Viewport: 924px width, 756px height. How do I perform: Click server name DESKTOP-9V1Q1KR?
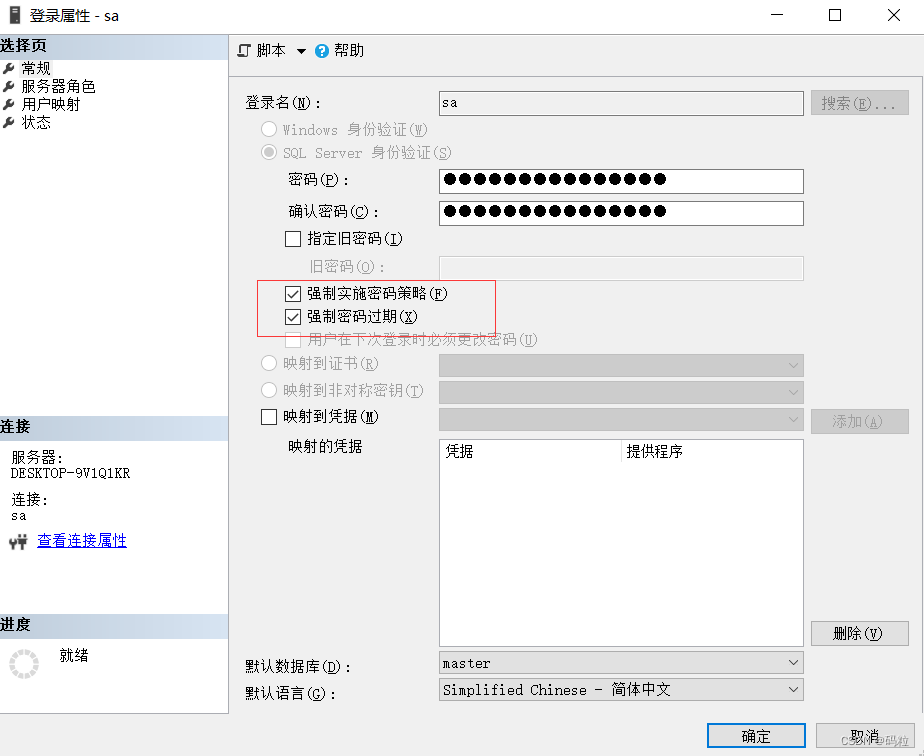coord(70,473)
